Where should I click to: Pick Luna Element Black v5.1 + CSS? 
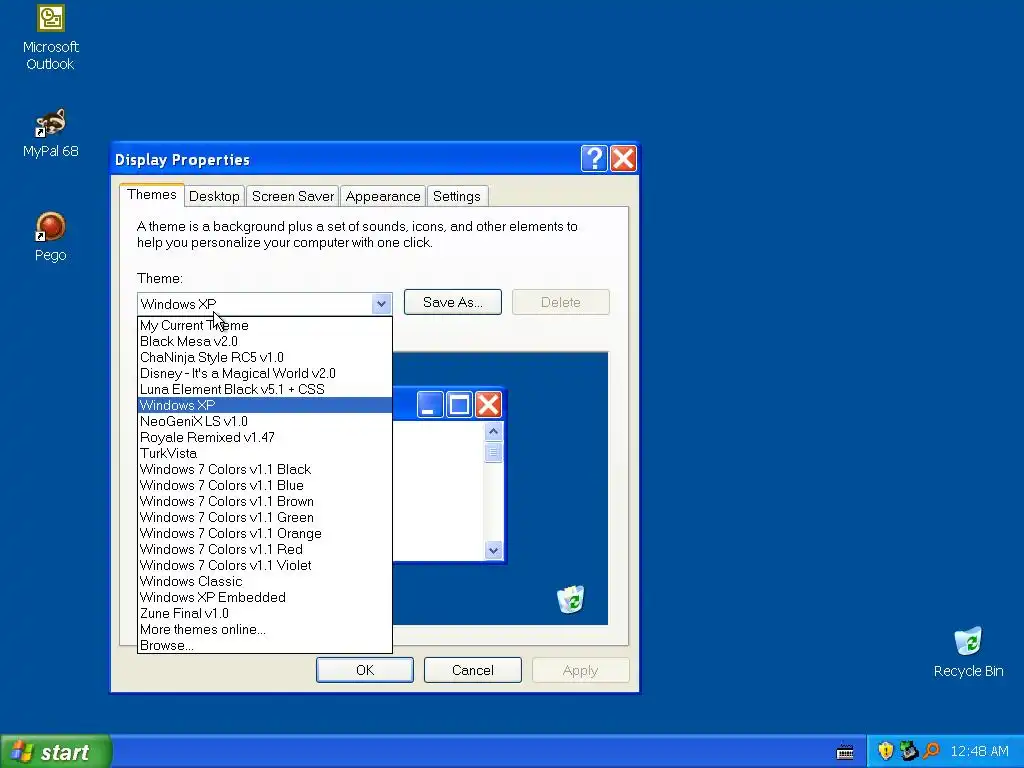(x=264, y=389)
